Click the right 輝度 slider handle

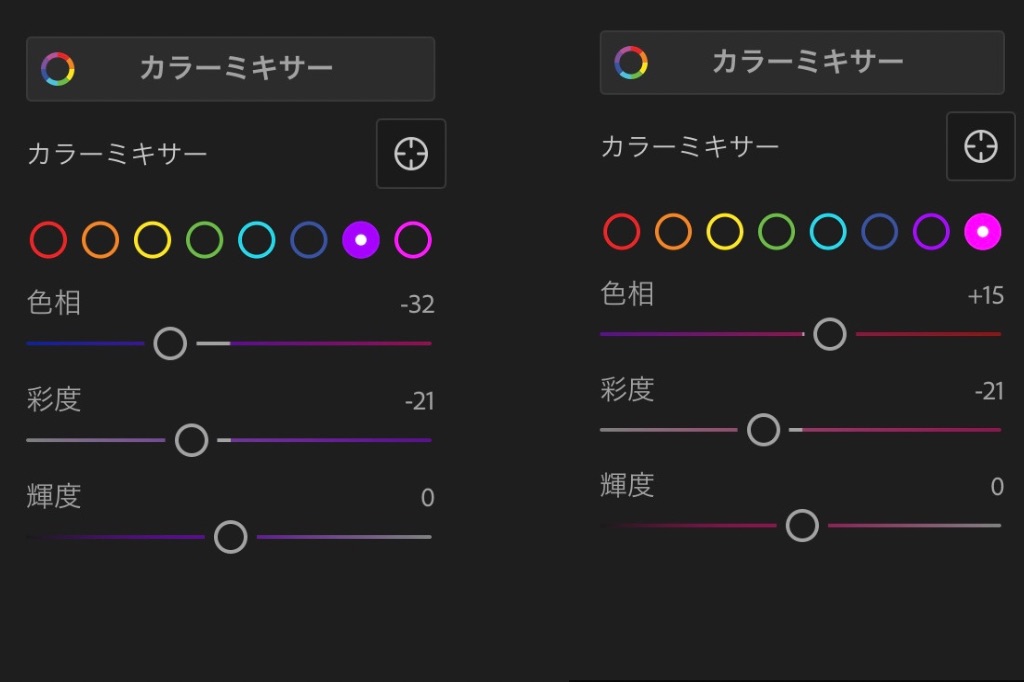pyautogui.click(x=803, y=525)
